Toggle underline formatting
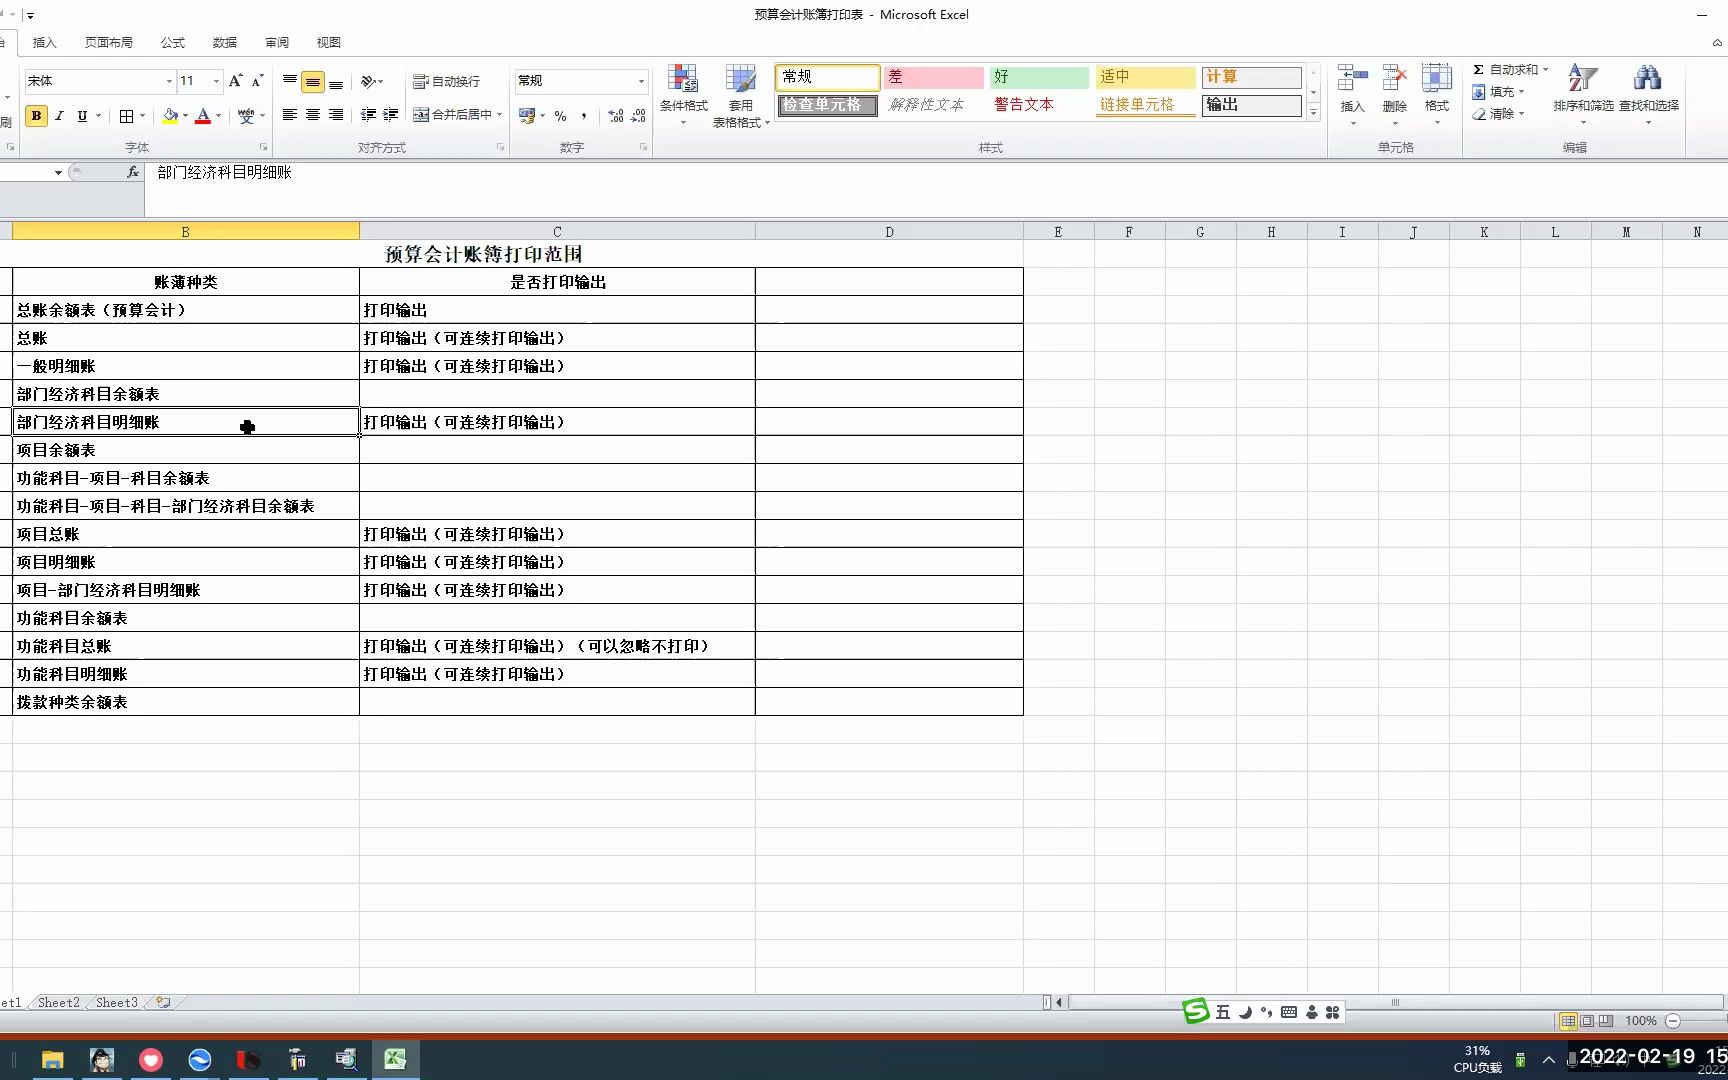1728x1080 pixels. [81, 115]
